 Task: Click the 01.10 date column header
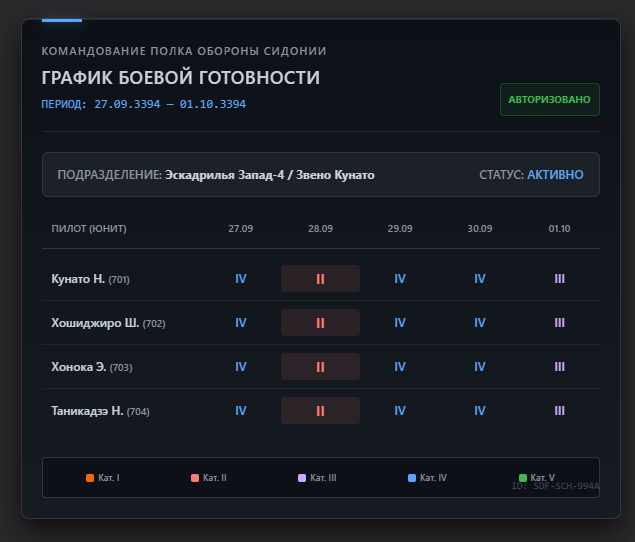(559, 229)
